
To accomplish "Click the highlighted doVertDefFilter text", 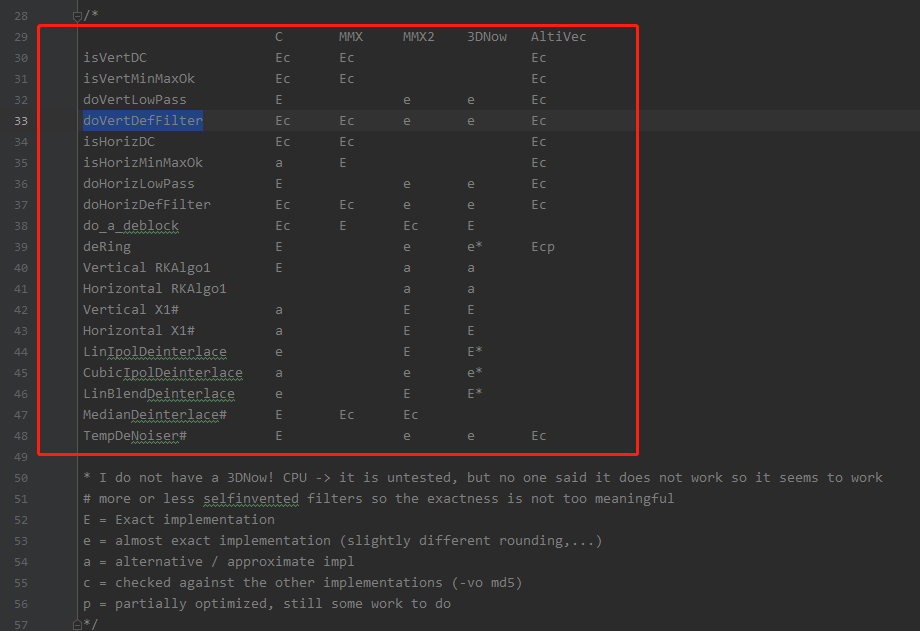I will 143,121.
